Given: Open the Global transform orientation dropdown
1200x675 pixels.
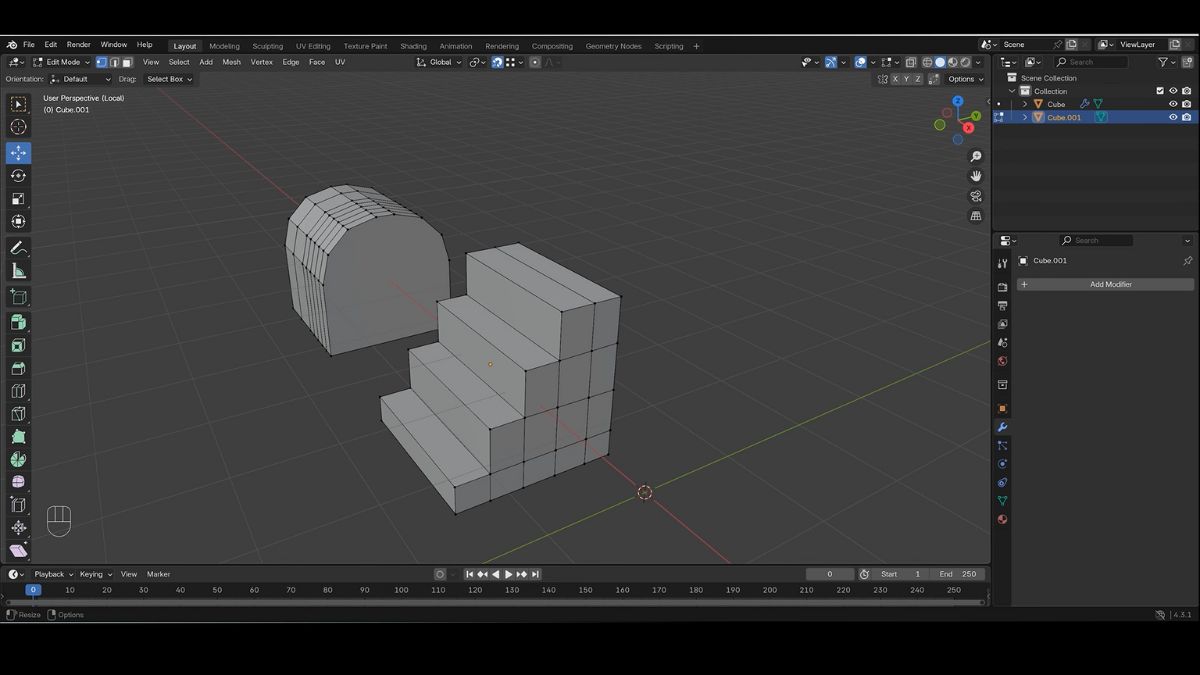Looking at the screenshot, I should pyautogui.click(x=440, y=62).
